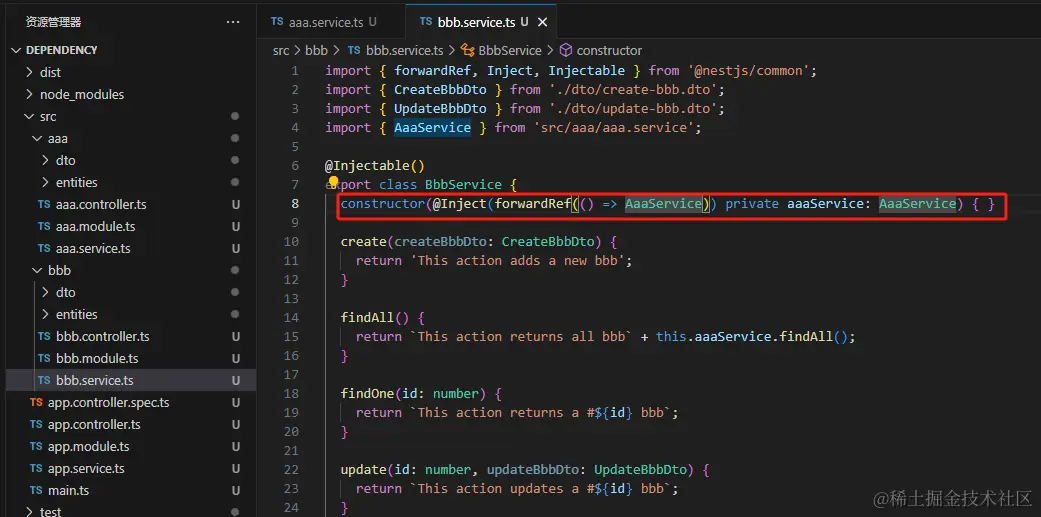Close the bbb.service.ts tab

[542, 22]
